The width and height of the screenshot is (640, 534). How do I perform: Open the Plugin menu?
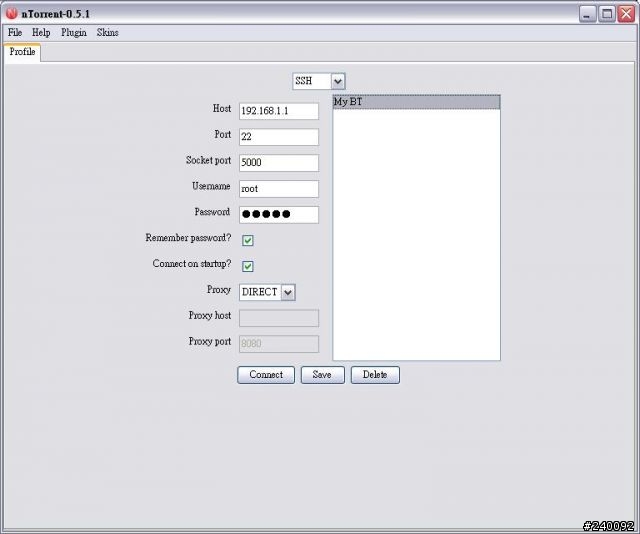[74, 33]
